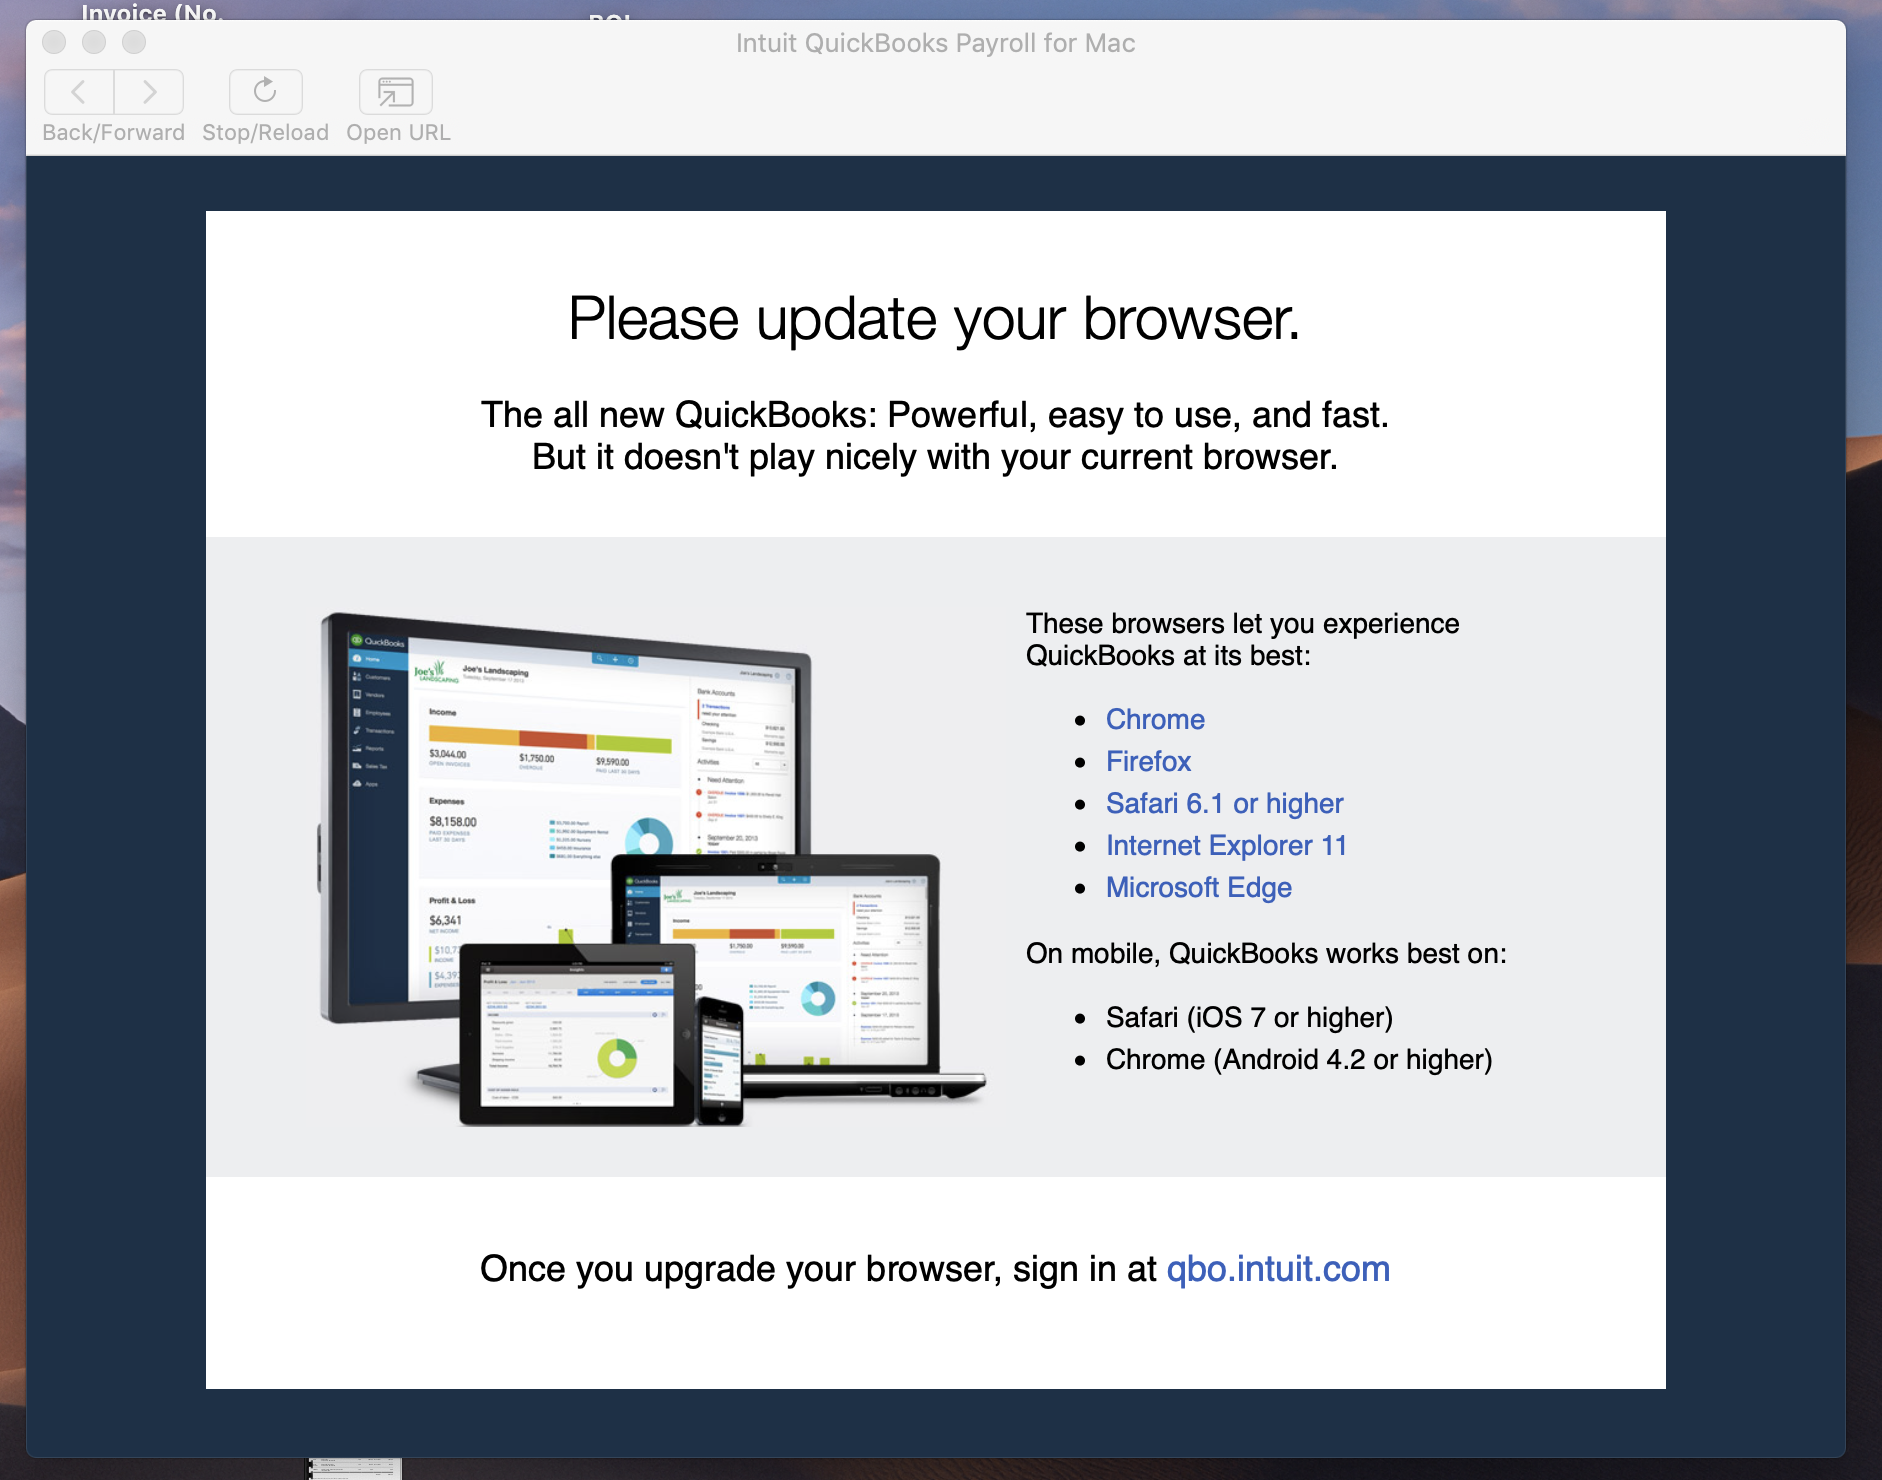Click the background Invoice window title

[150, 12]
